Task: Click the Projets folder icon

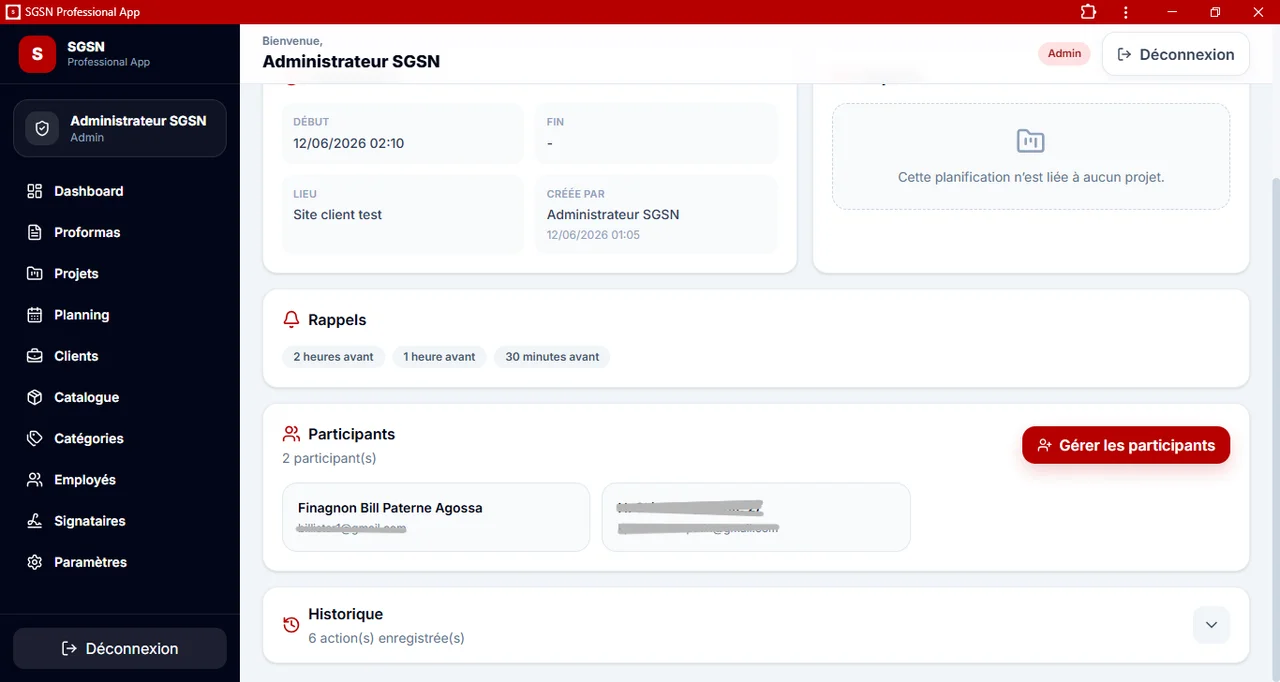Action: tap(35, 273)
